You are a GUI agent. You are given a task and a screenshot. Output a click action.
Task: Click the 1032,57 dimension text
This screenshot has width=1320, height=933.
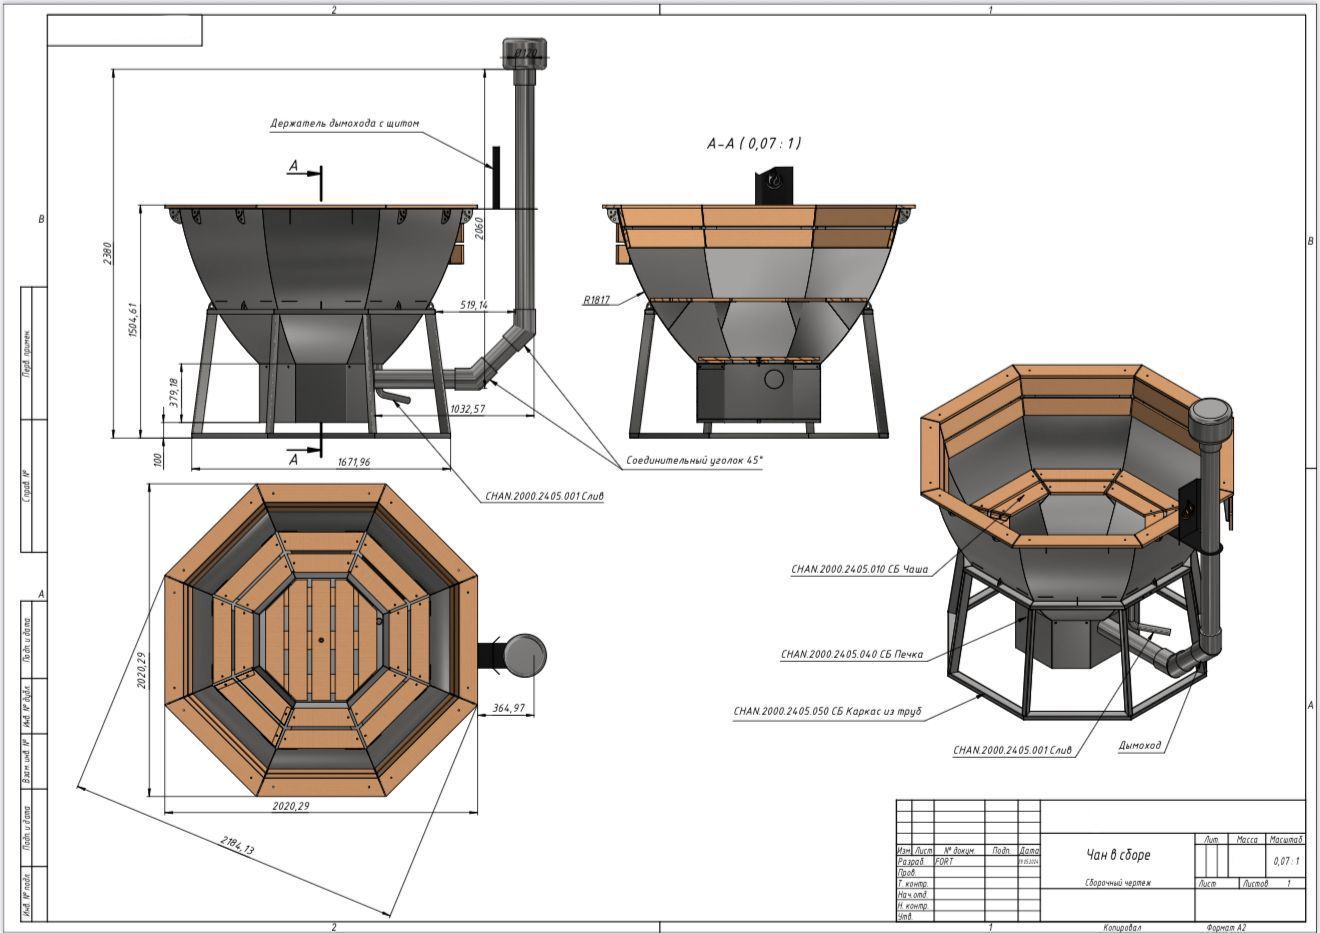[x=467, y=408]
